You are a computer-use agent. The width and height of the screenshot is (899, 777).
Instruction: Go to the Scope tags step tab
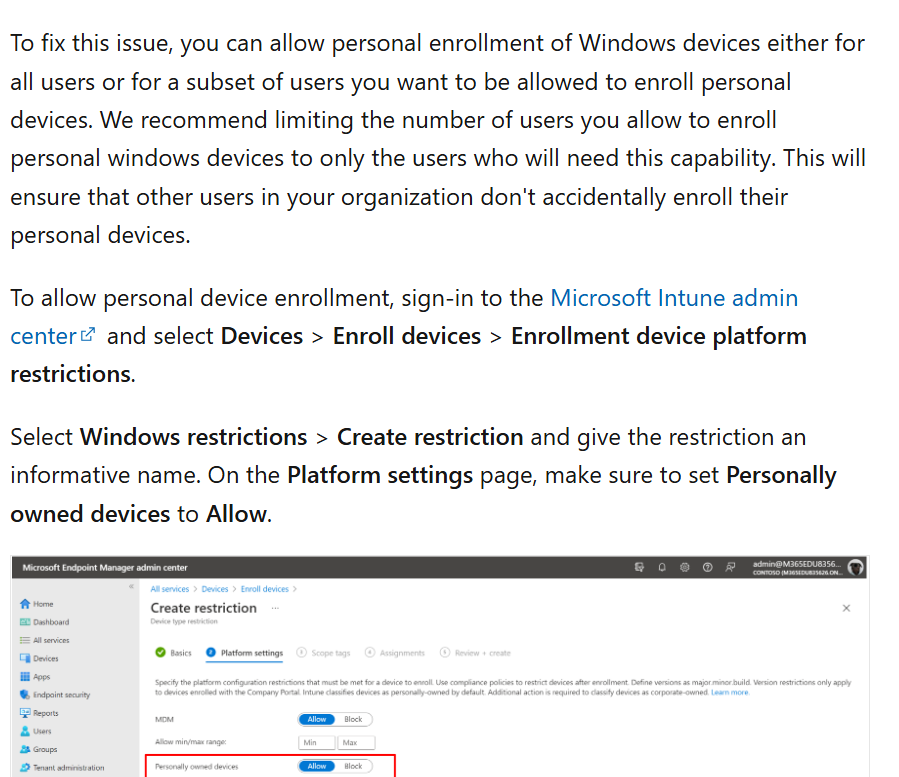click(x=323, y=653)
